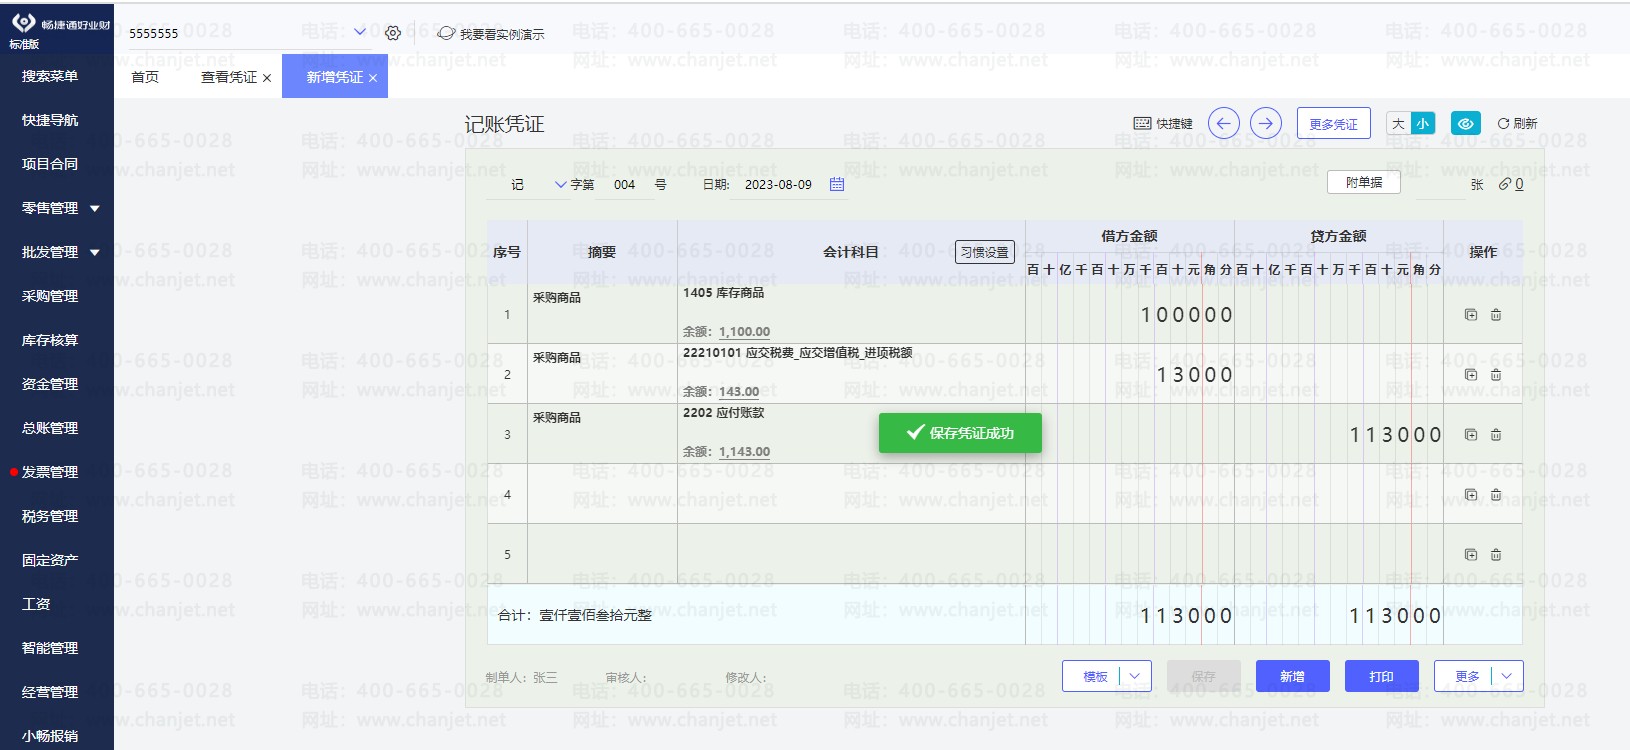Open 库存核算 in the sidebar
This screenshot has height=750, width=1630.
(50, 340)
